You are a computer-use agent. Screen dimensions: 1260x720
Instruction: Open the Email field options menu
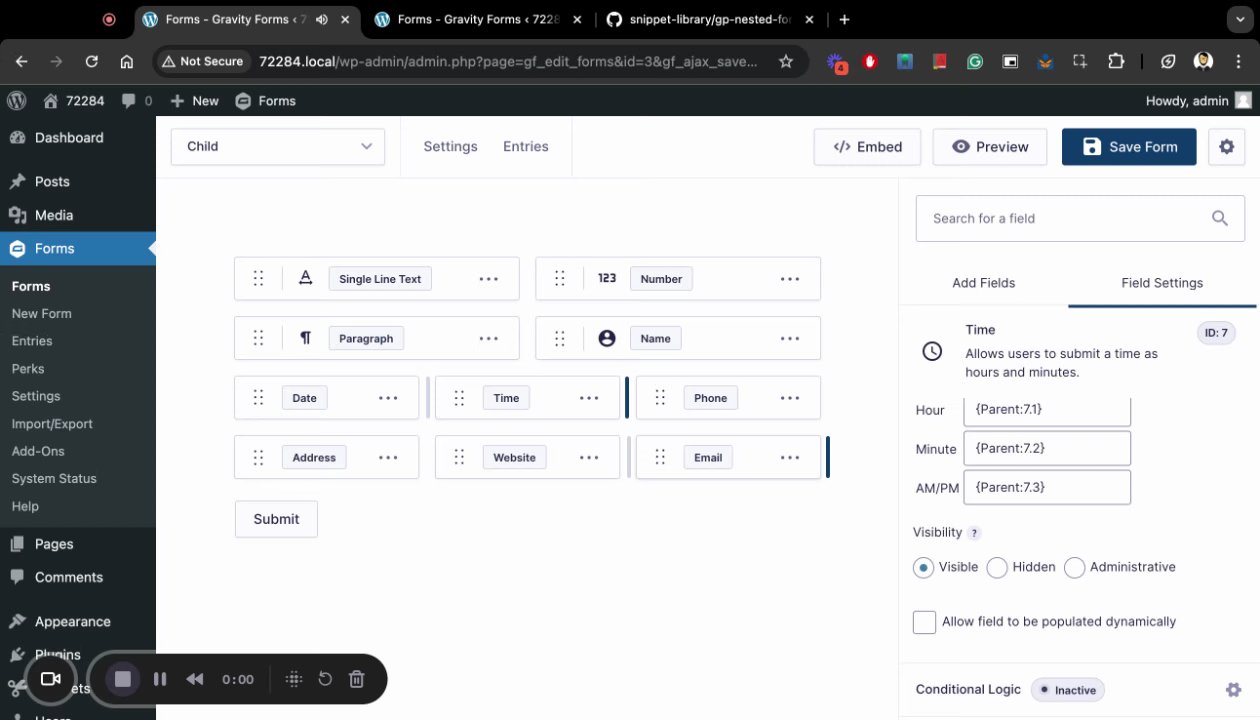790,458
